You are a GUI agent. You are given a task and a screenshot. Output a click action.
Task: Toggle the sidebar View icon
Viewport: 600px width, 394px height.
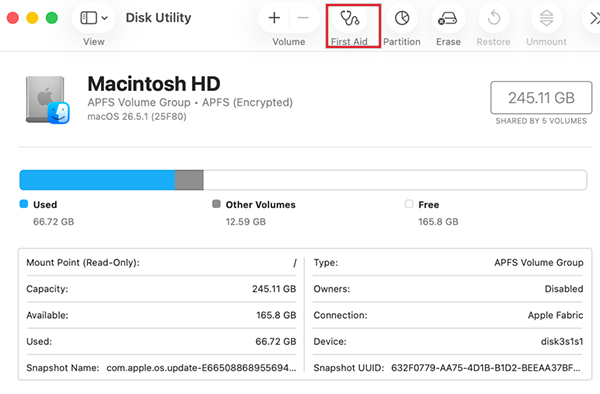coord(88,18)
